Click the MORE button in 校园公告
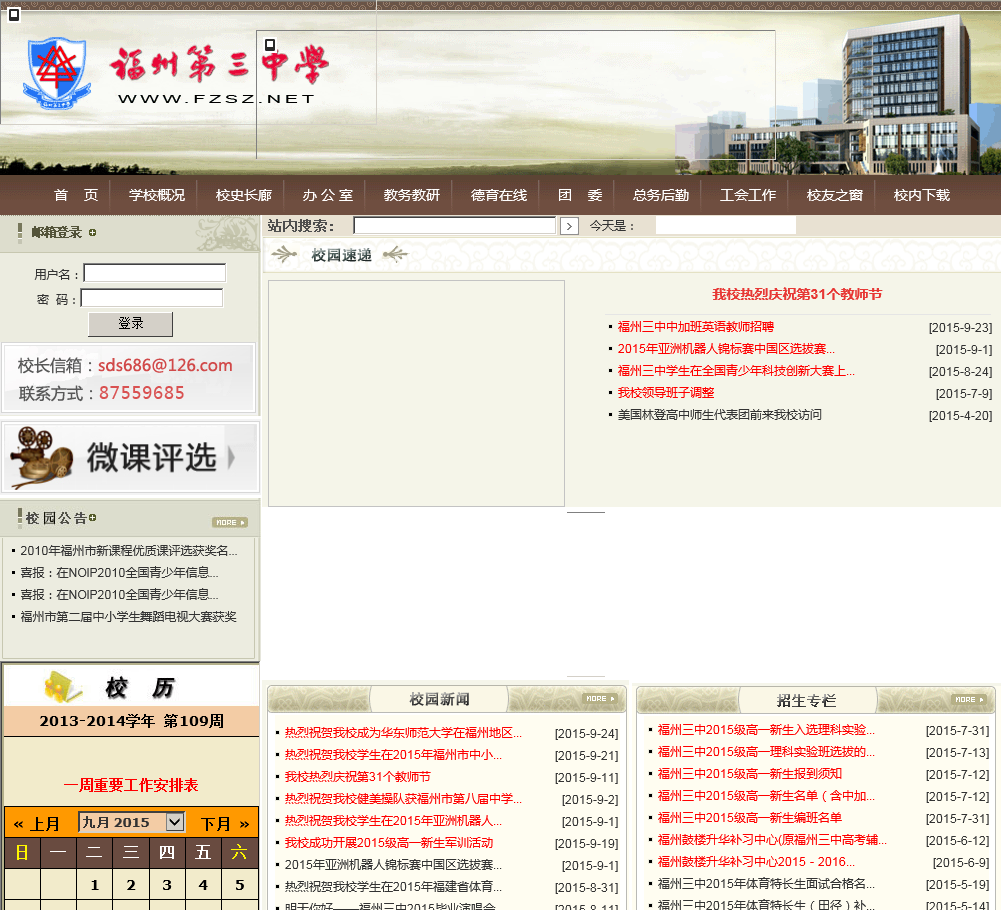The image size is (1001, 910). click(x=230, y=522)
